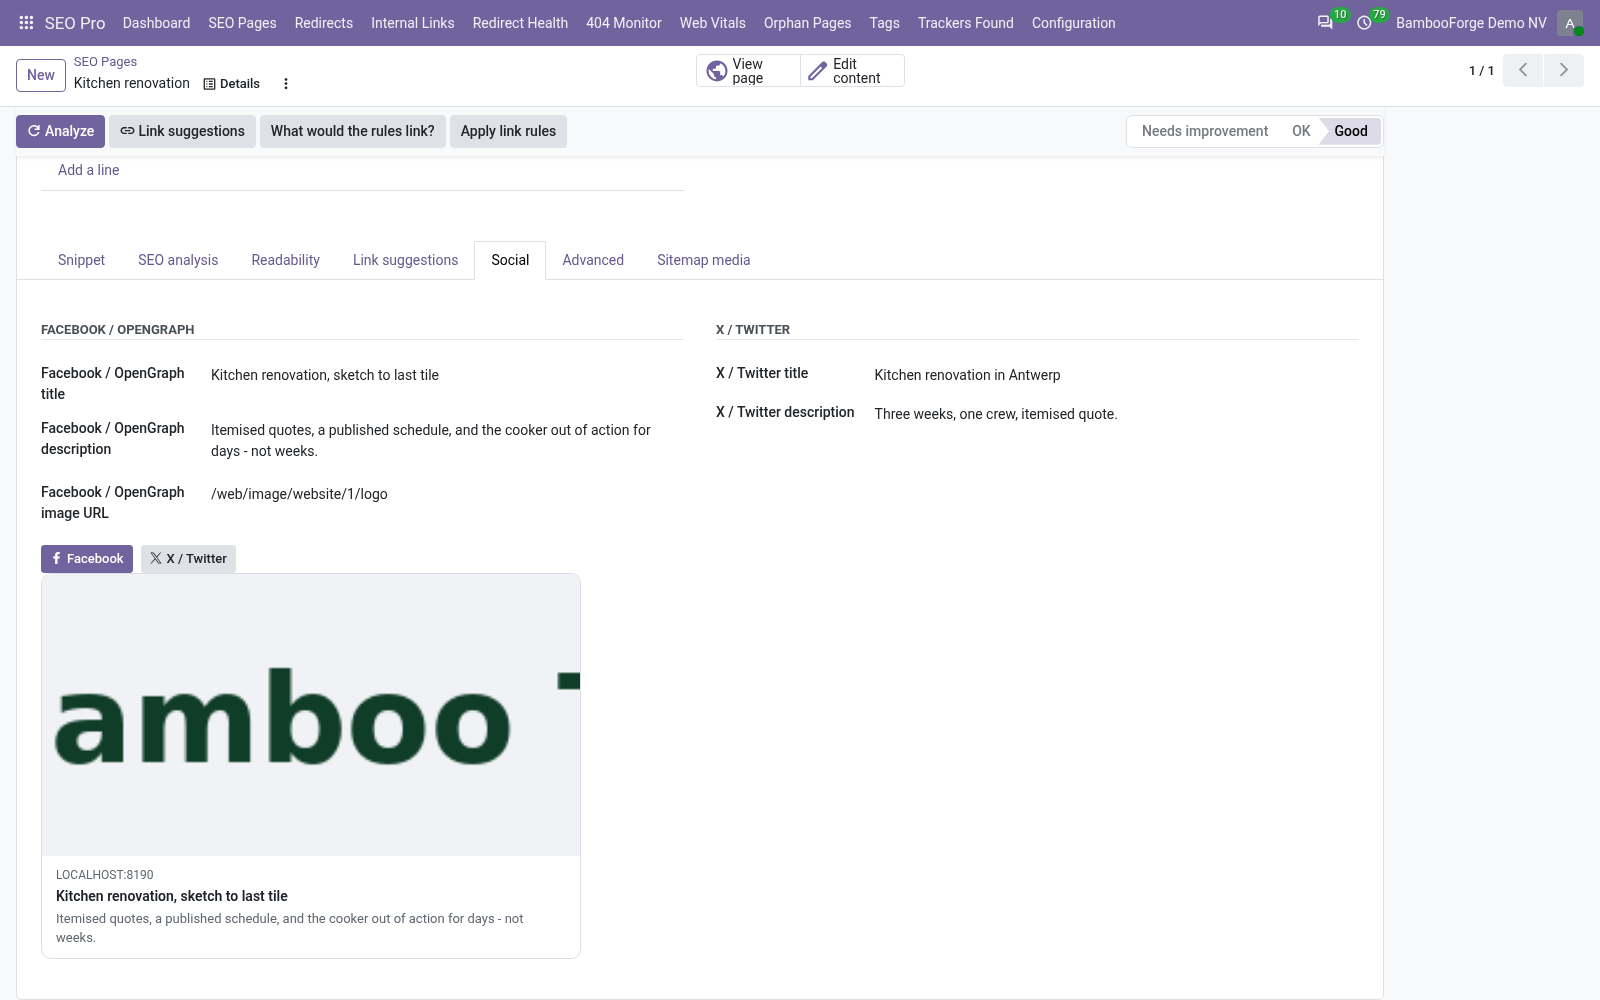Show the X / Twitter preview
1600x1000 pixels.
point(188,559)
